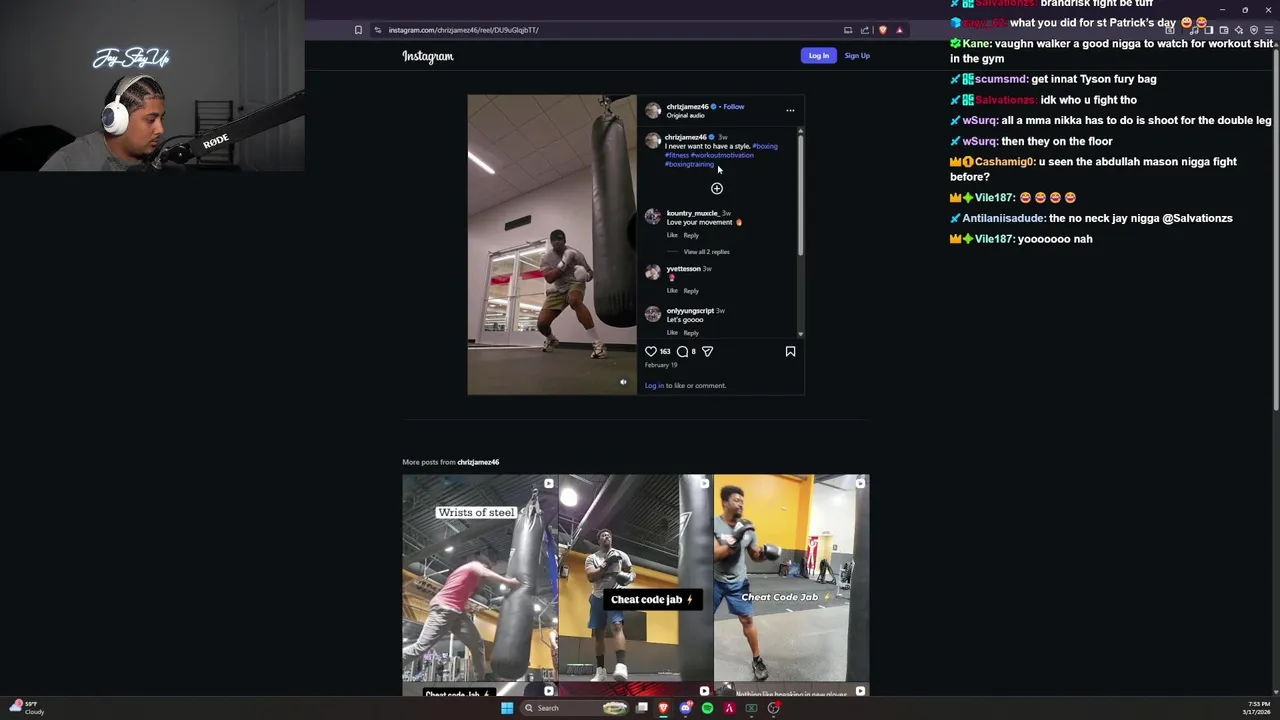Click the #fitness hashtag
1280x720 pixels.
pos(677,155)
